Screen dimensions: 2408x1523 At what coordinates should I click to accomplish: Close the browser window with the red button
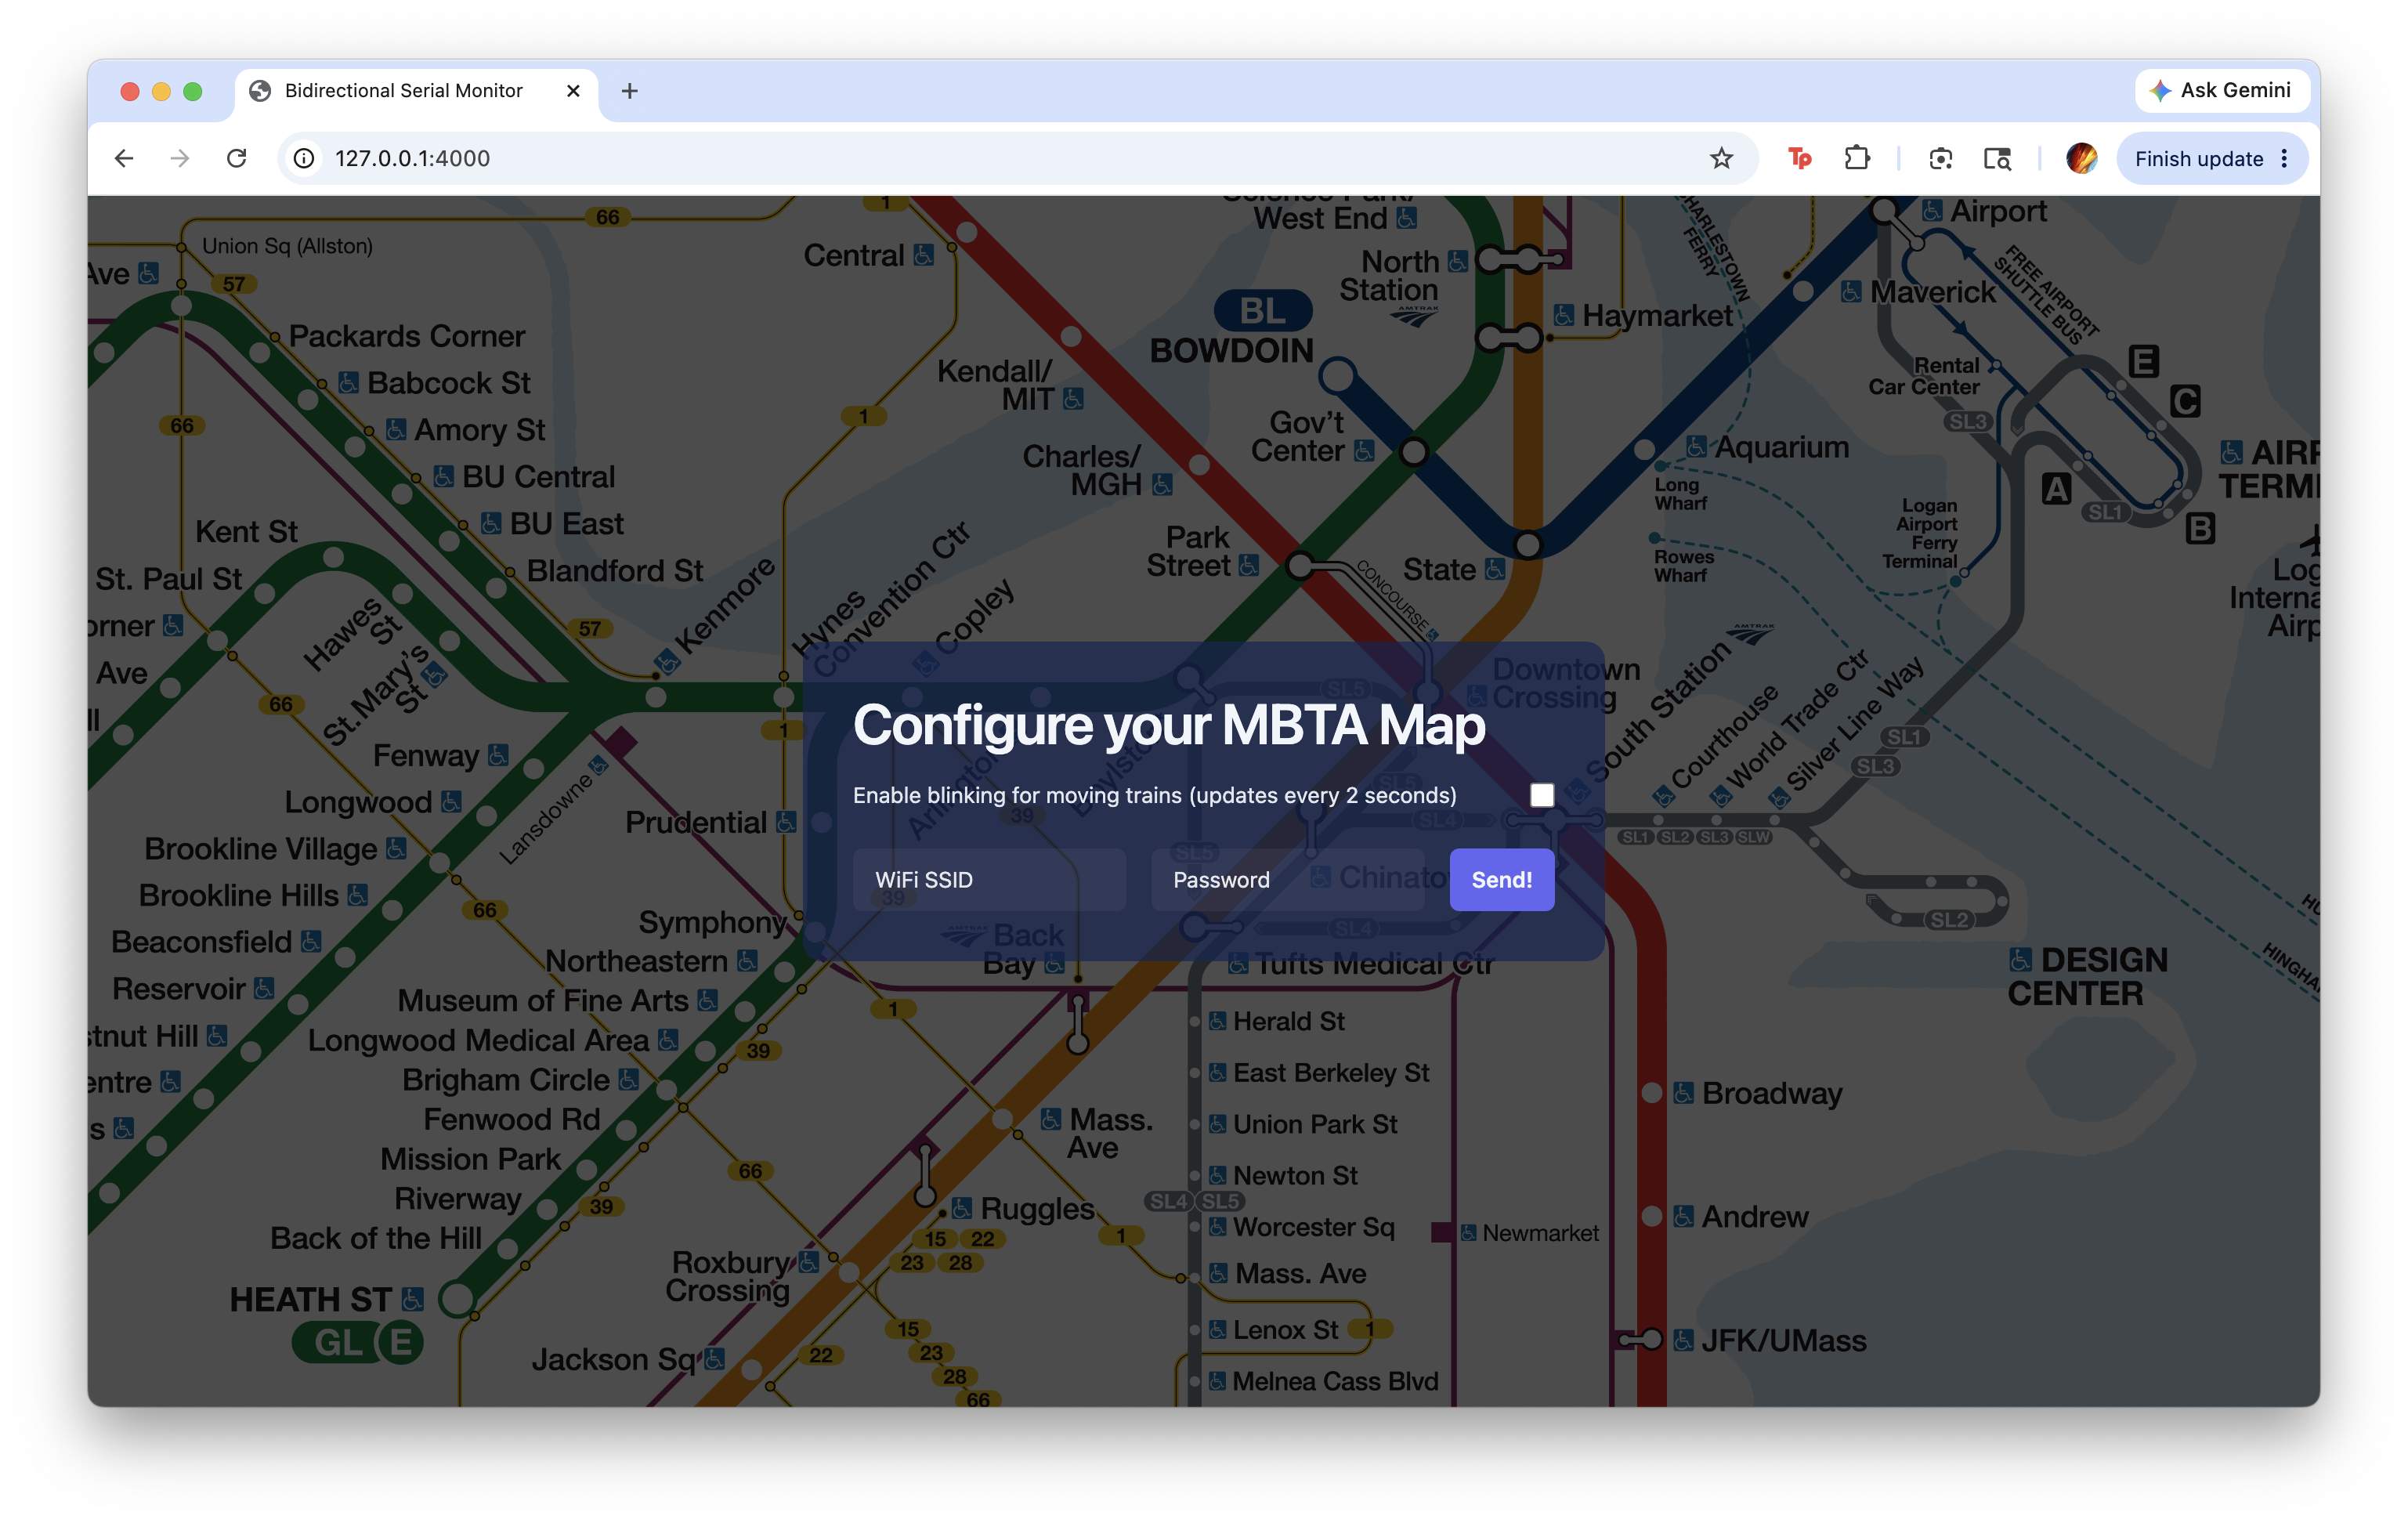(x=129, y=91)
